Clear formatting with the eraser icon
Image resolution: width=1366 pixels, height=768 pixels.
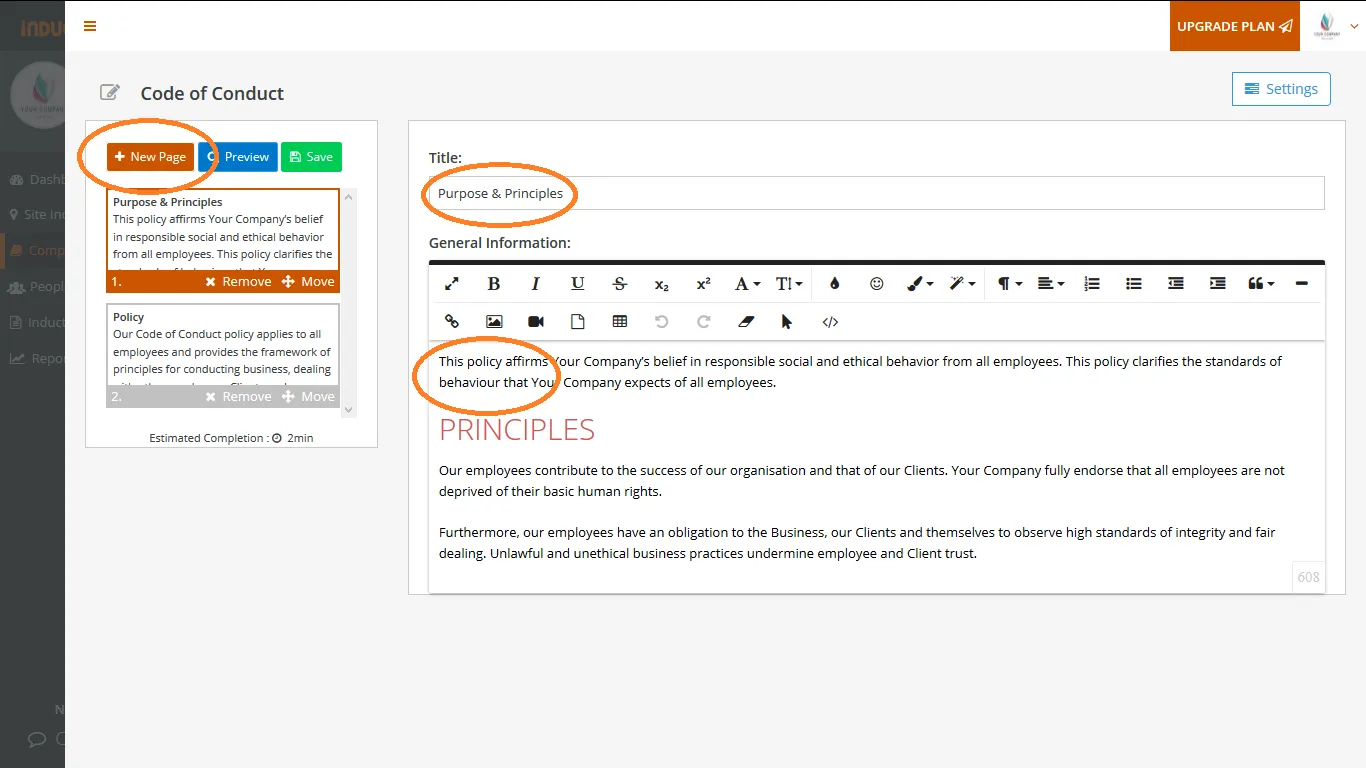745,322
